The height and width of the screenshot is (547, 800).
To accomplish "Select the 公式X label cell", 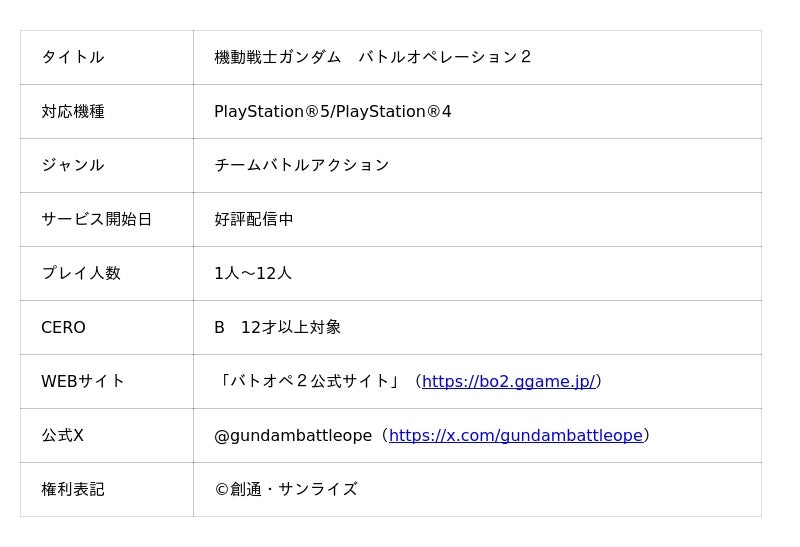I will point(62,435).
